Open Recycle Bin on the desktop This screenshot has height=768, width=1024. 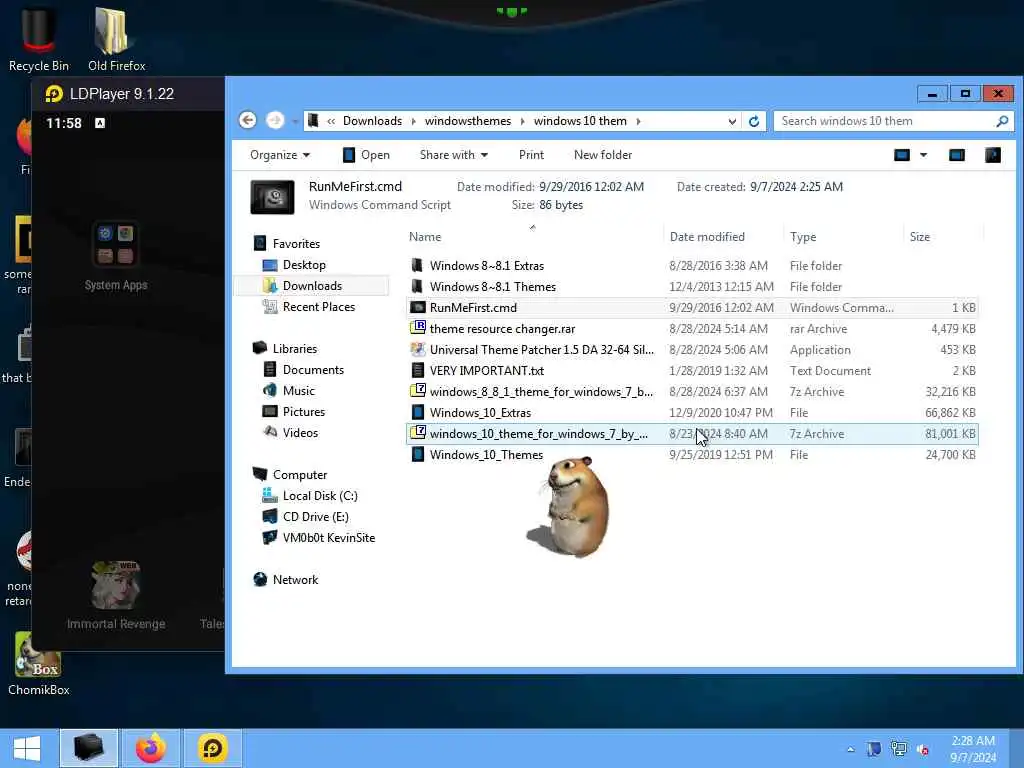39,39
